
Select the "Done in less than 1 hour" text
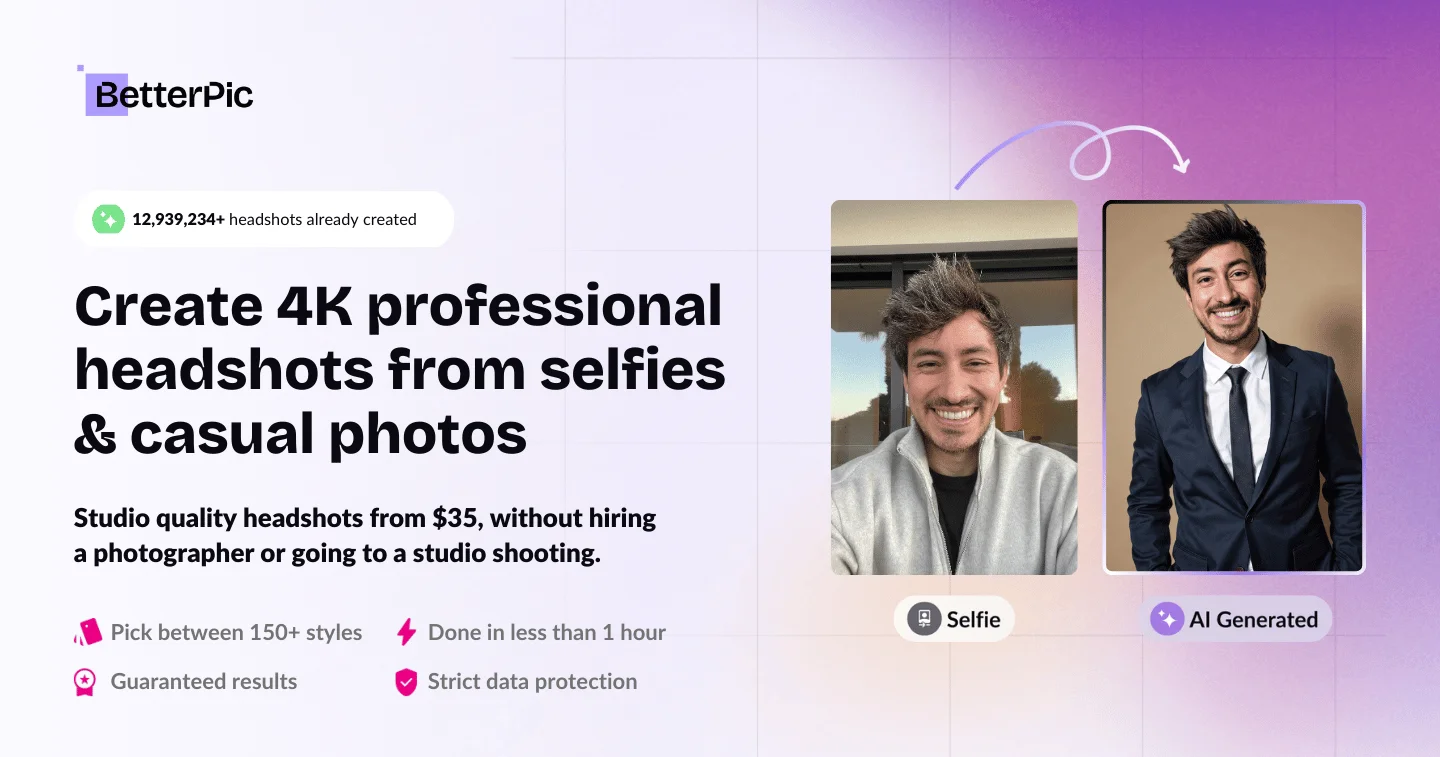click(x=546, y=632)
